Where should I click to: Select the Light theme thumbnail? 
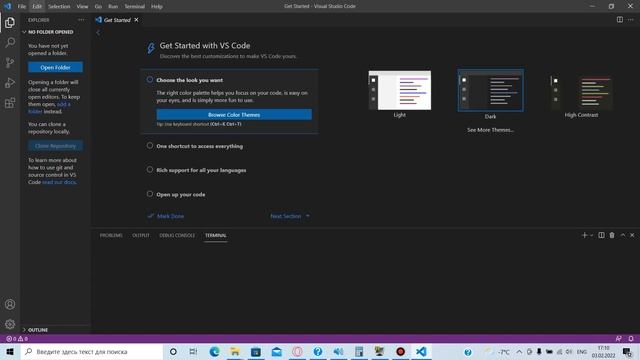point(400,90)
